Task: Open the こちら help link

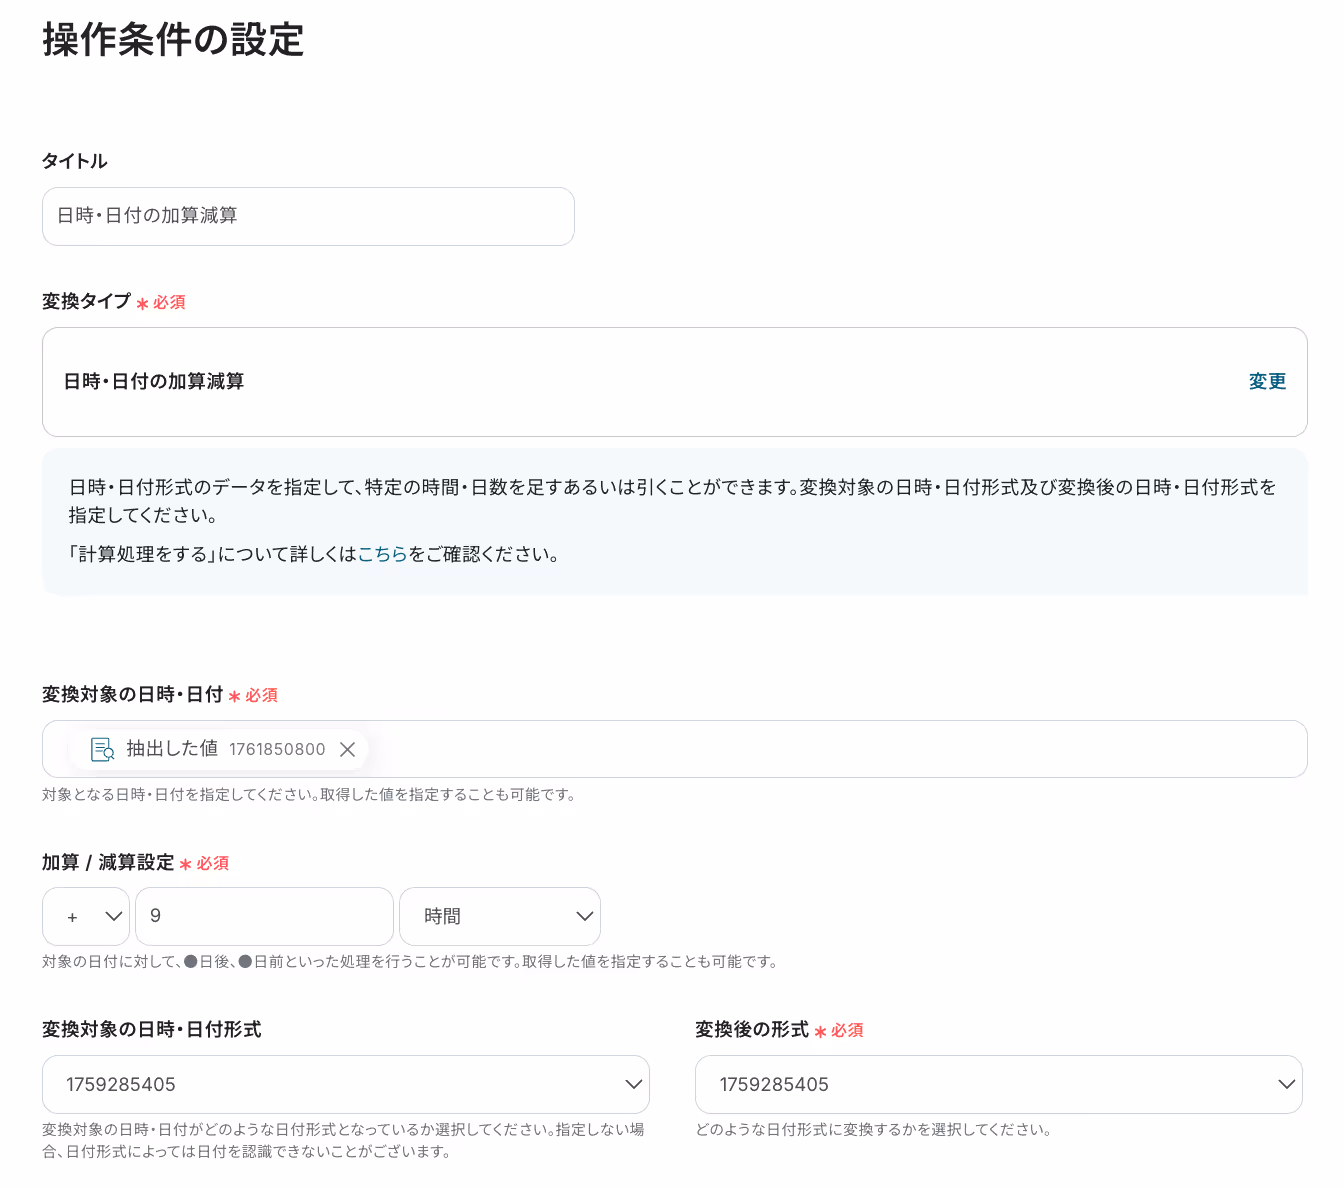Action: [383, 554]
